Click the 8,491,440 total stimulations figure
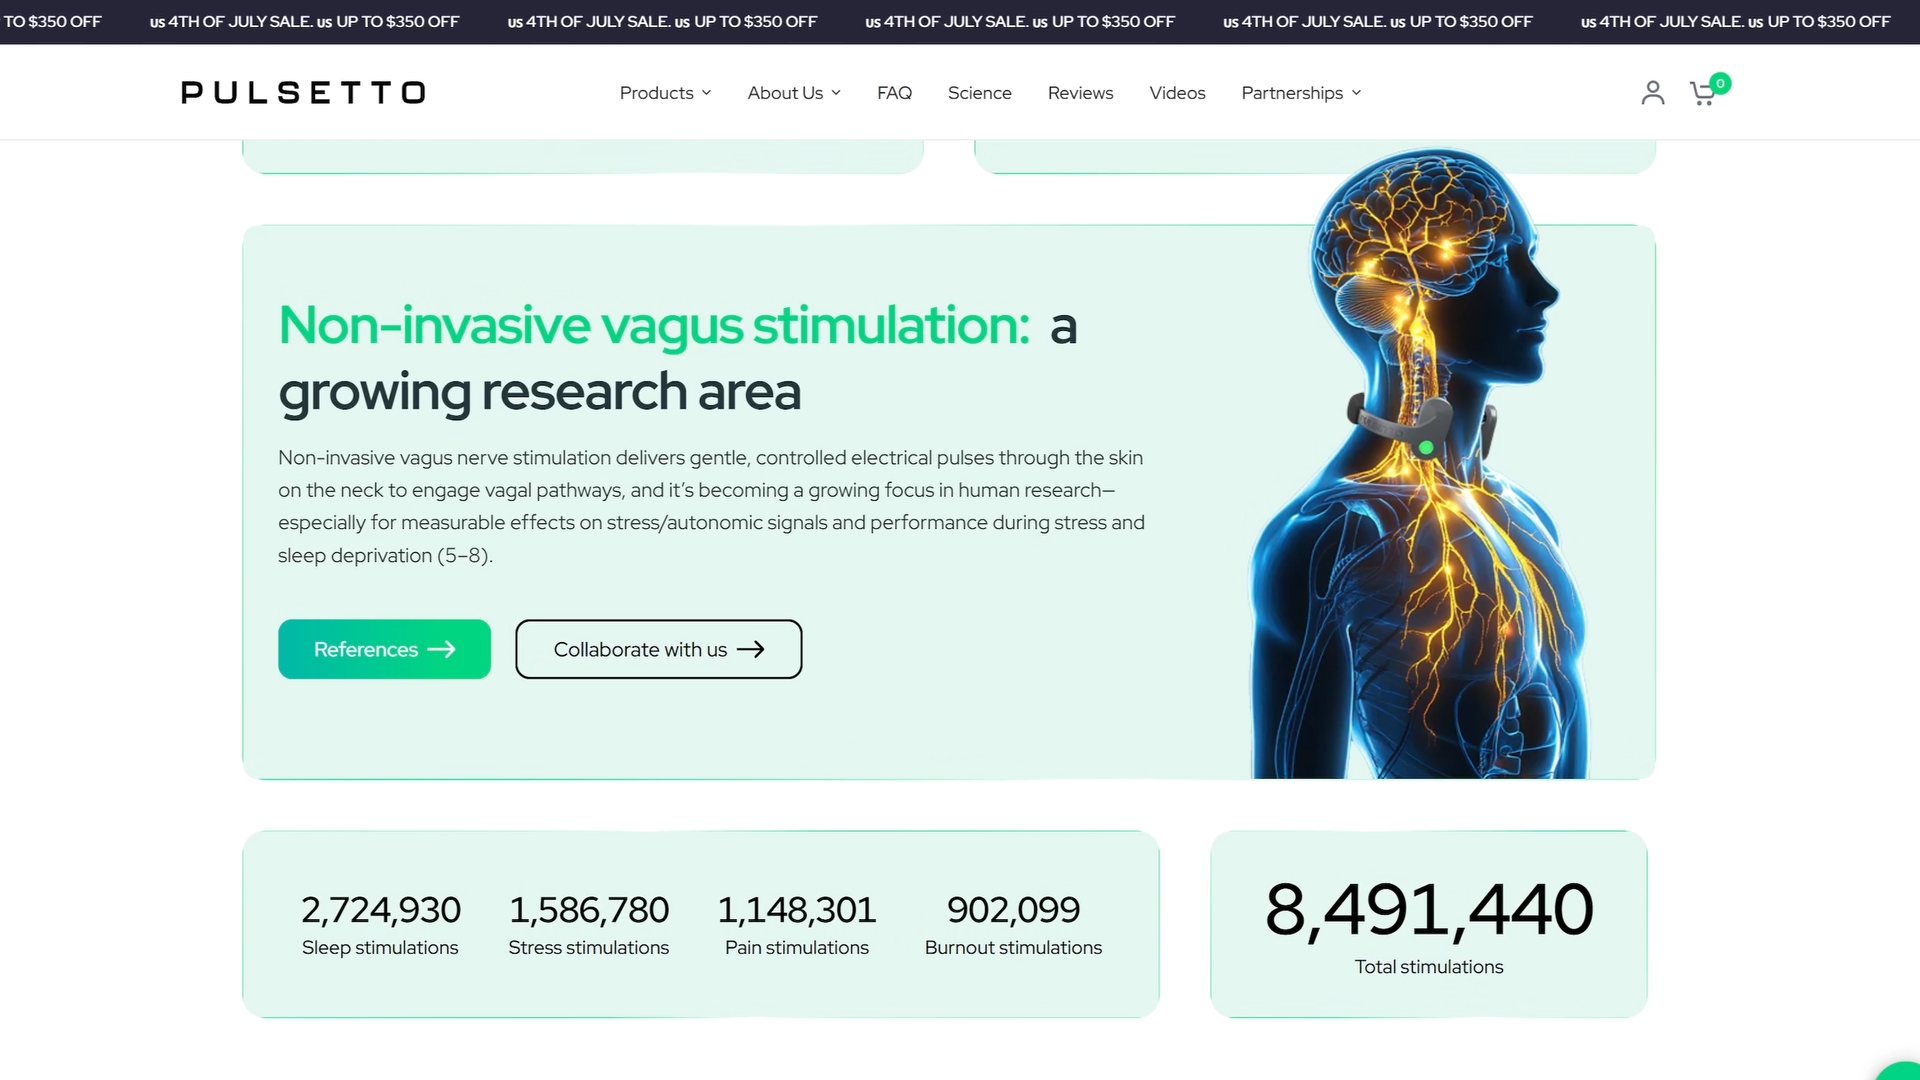The image size is (1920, 1080). pyautogui.click(x=1429, y=910)
